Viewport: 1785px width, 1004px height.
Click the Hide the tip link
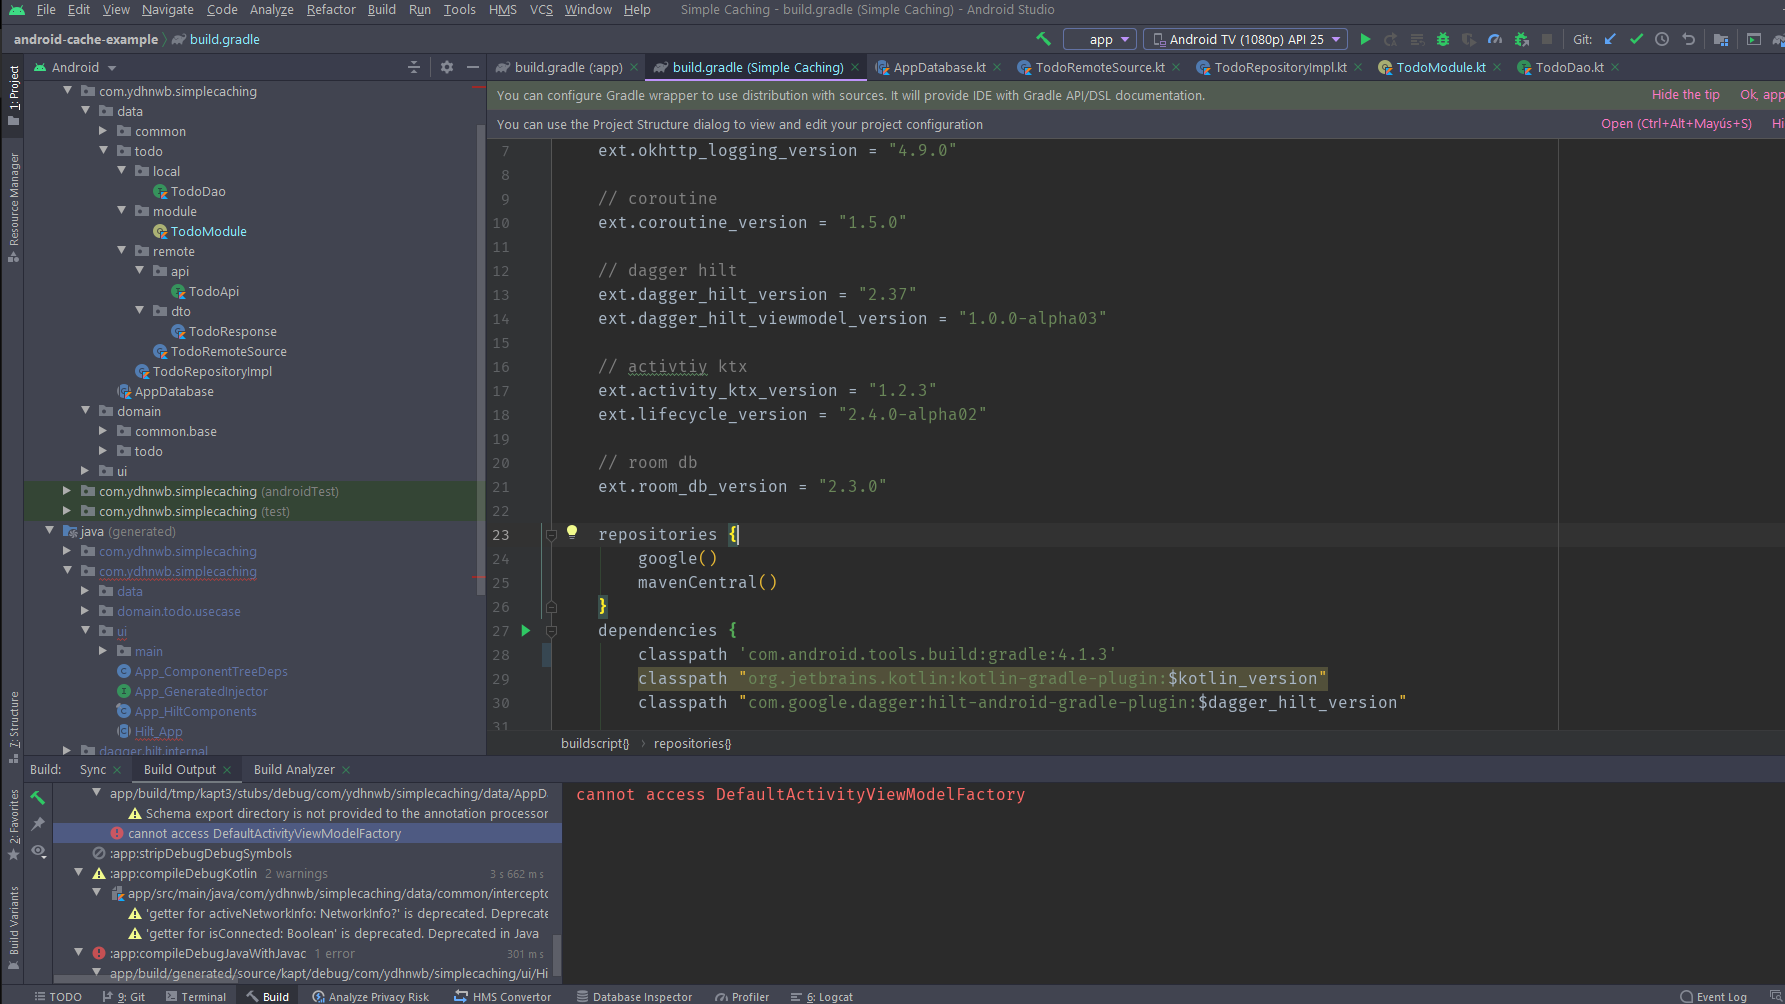[x=1686, y=94]
